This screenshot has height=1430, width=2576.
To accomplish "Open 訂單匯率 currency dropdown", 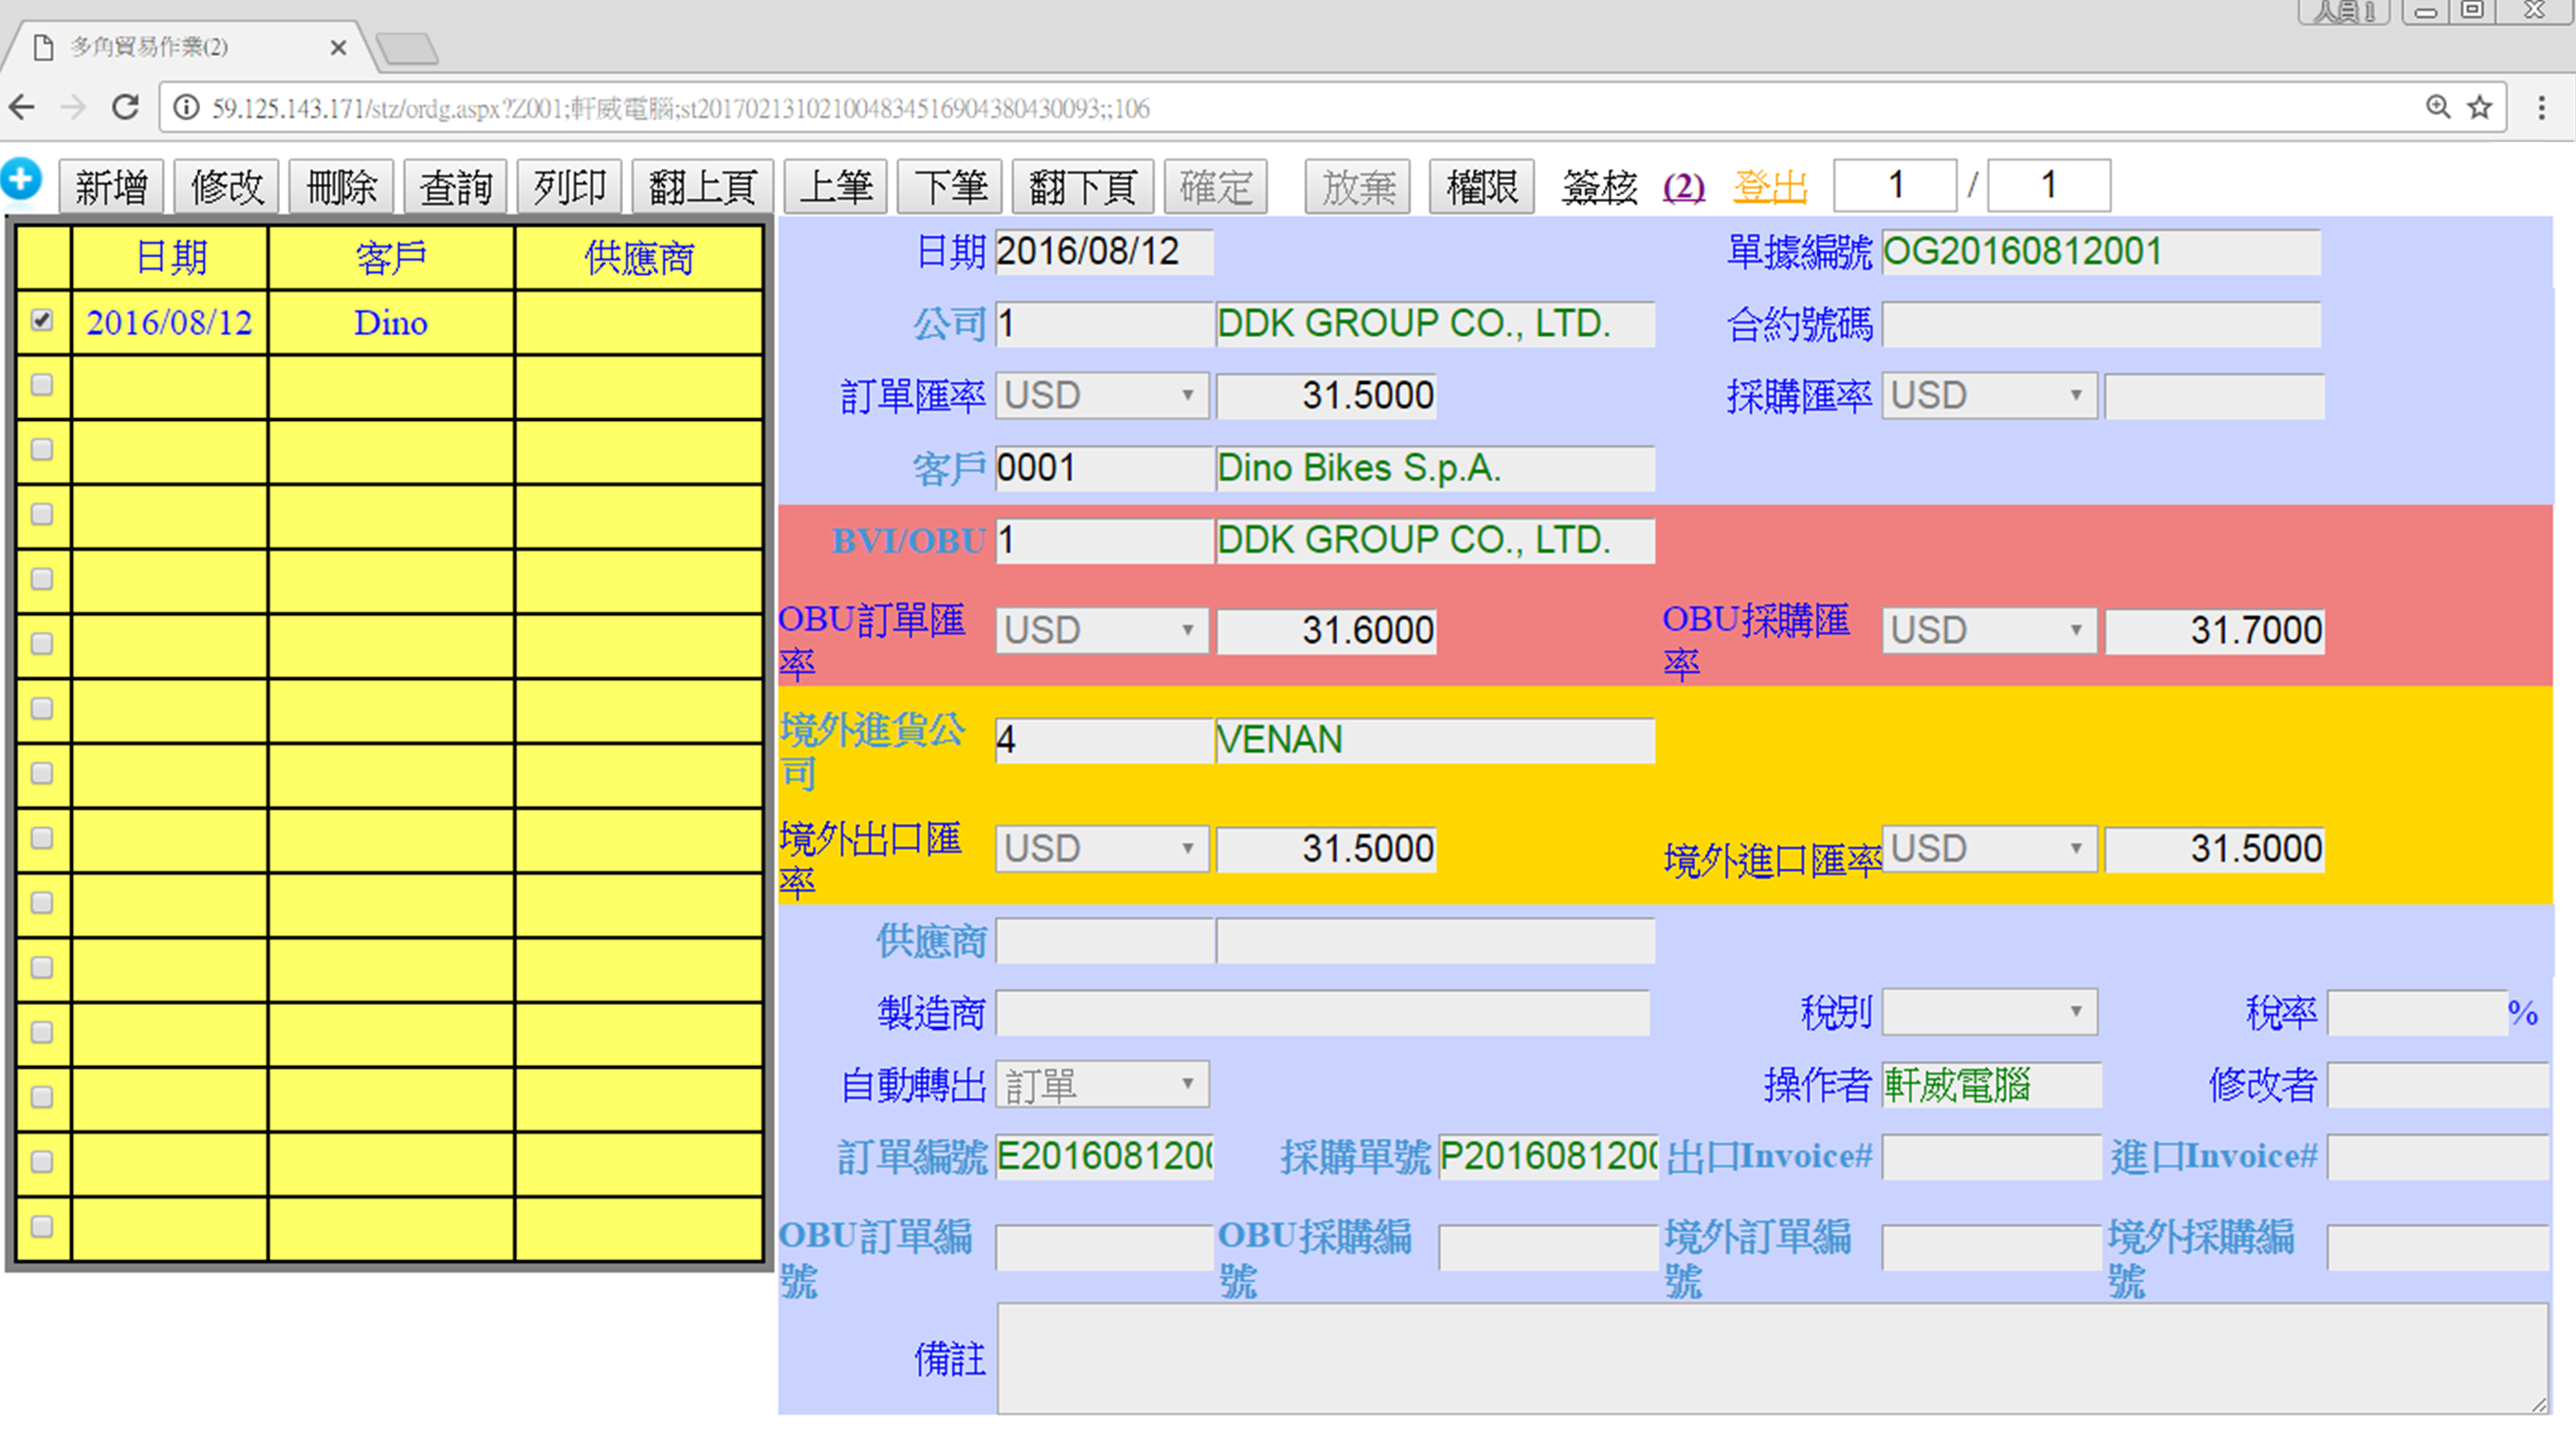I will pos(1102,396).
